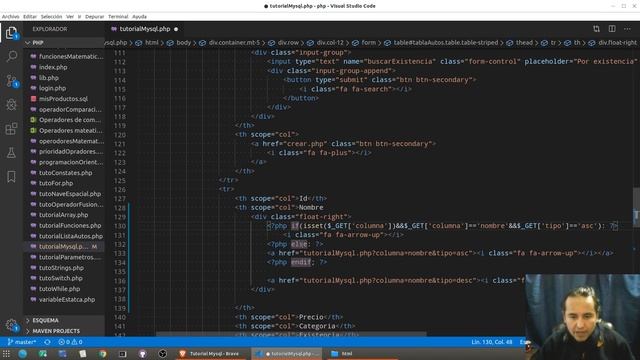Viewport: 640px width, 360px height.
Task: Open the terminal icon in taskbar
Action: 122,353
